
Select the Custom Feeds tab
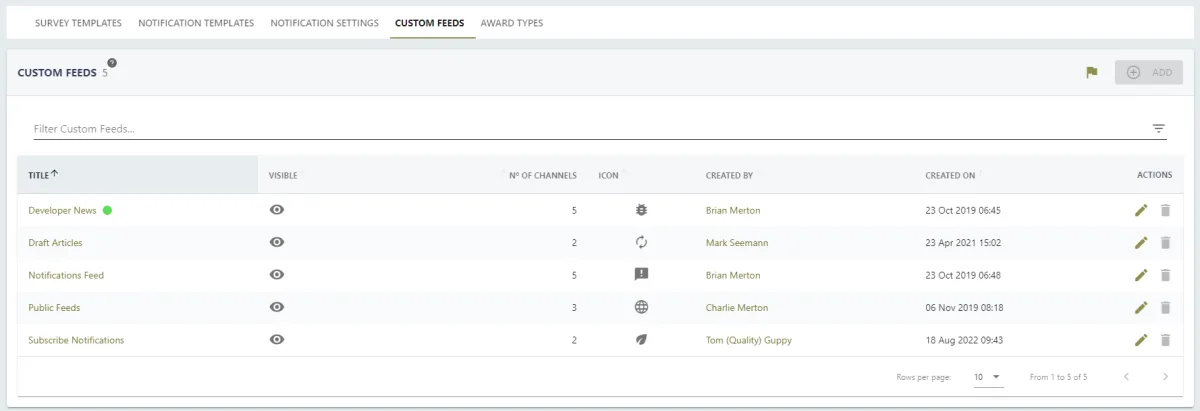(429, 23)
